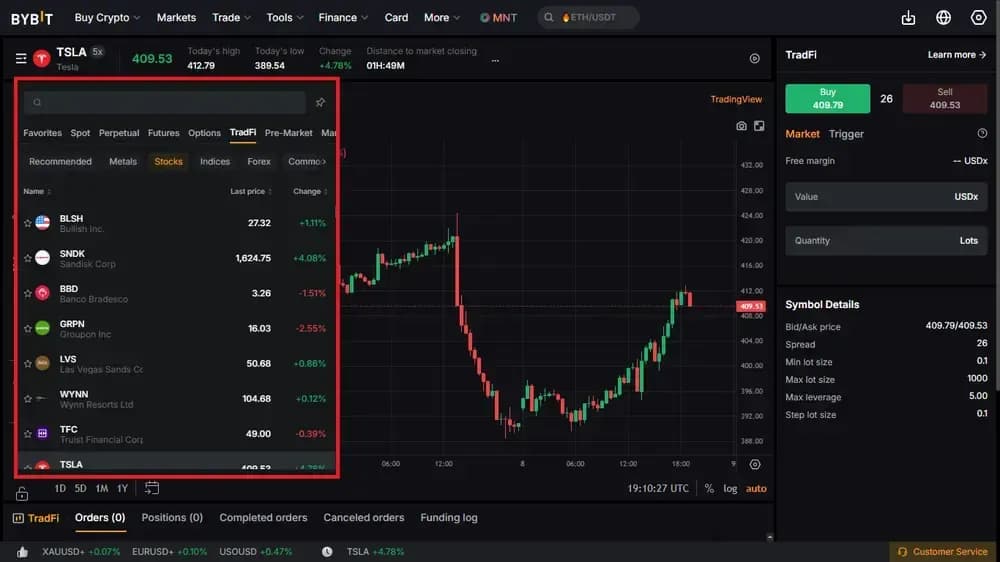Favorite GRPN with its star

tap(27, 329)
